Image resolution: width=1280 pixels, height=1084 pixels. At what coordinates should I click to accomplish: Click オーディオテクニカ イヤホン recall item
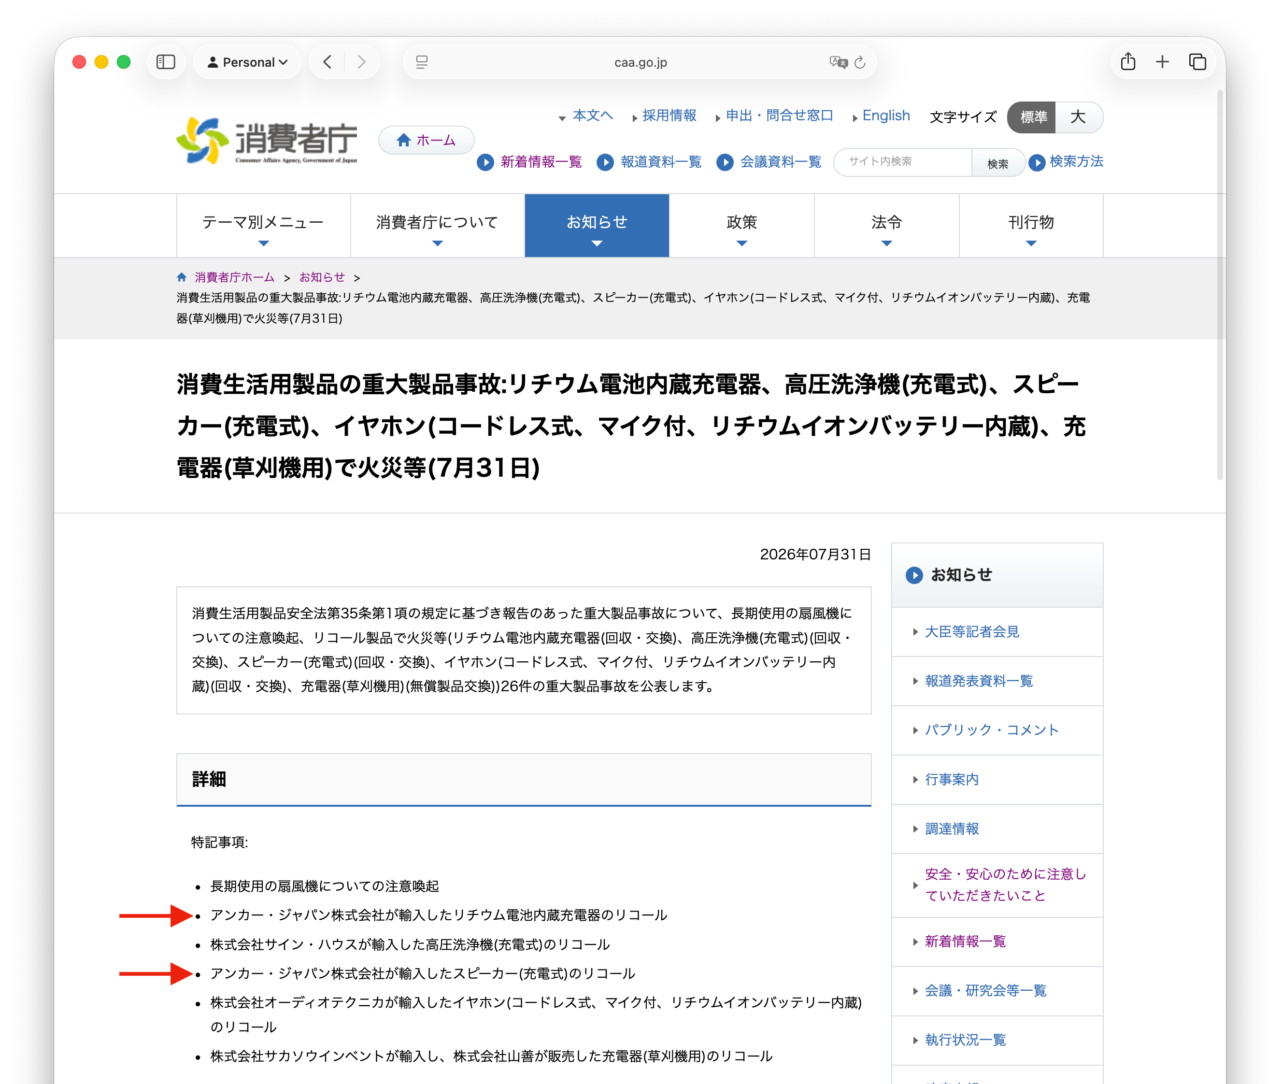[x=535, y=1014]
